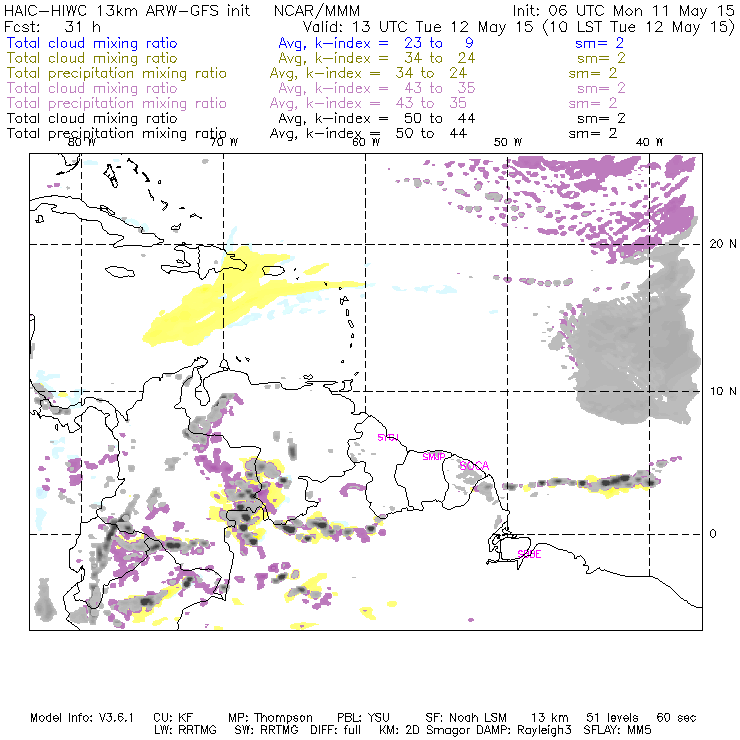Click the 'SFLAY: MM5' footer text

pos(617,730)
